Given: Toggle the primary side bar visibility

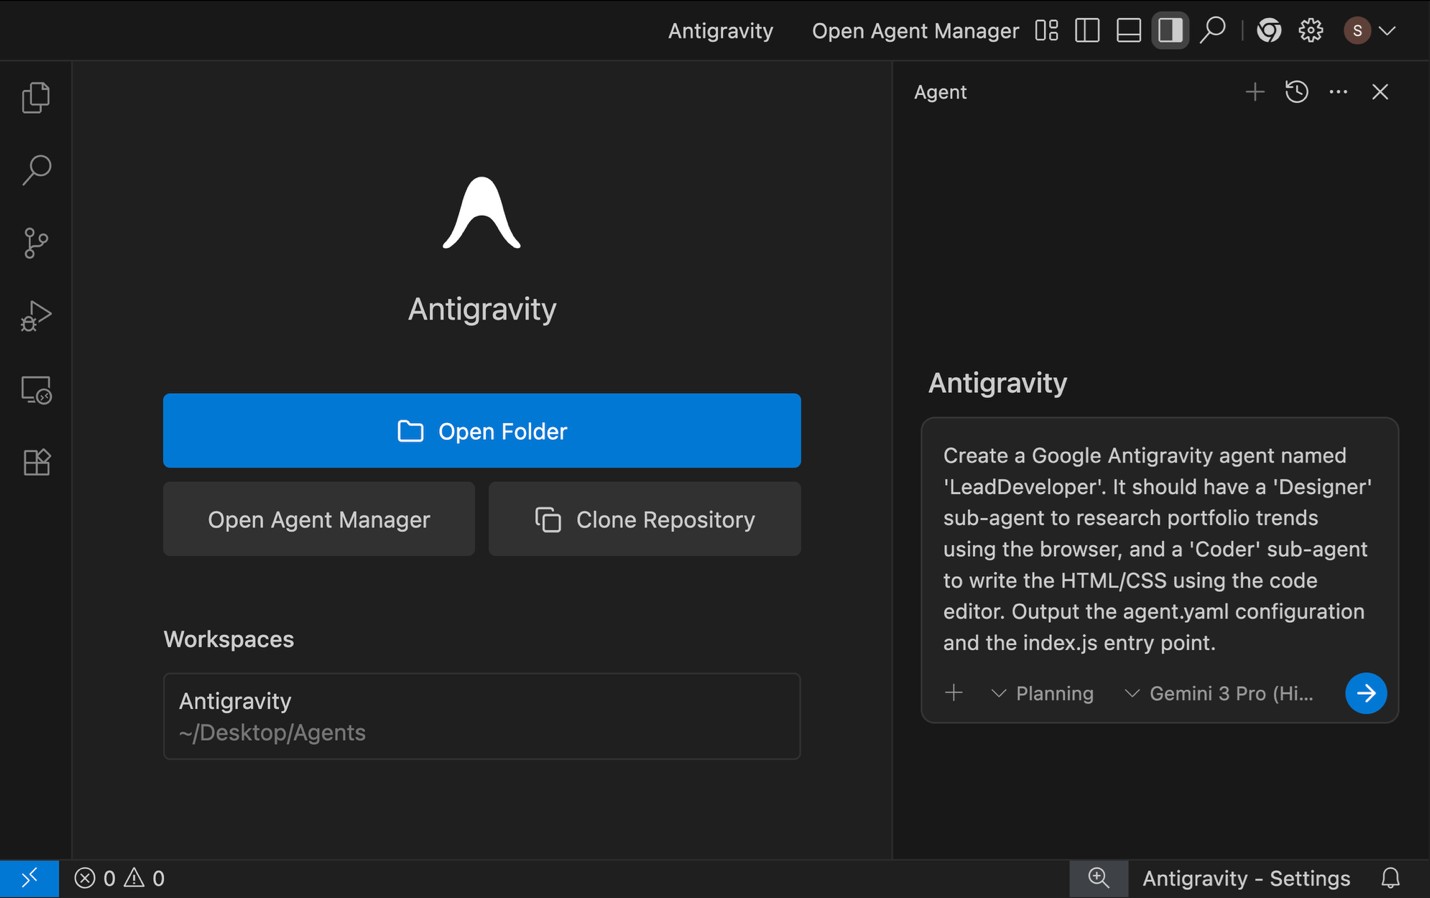Looking at the screenshot, I should pos(1087,31).
